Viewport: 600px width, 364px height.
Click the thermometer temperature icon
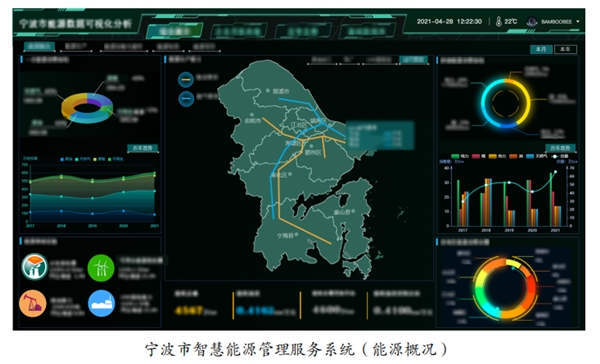[x=499, y=21]
